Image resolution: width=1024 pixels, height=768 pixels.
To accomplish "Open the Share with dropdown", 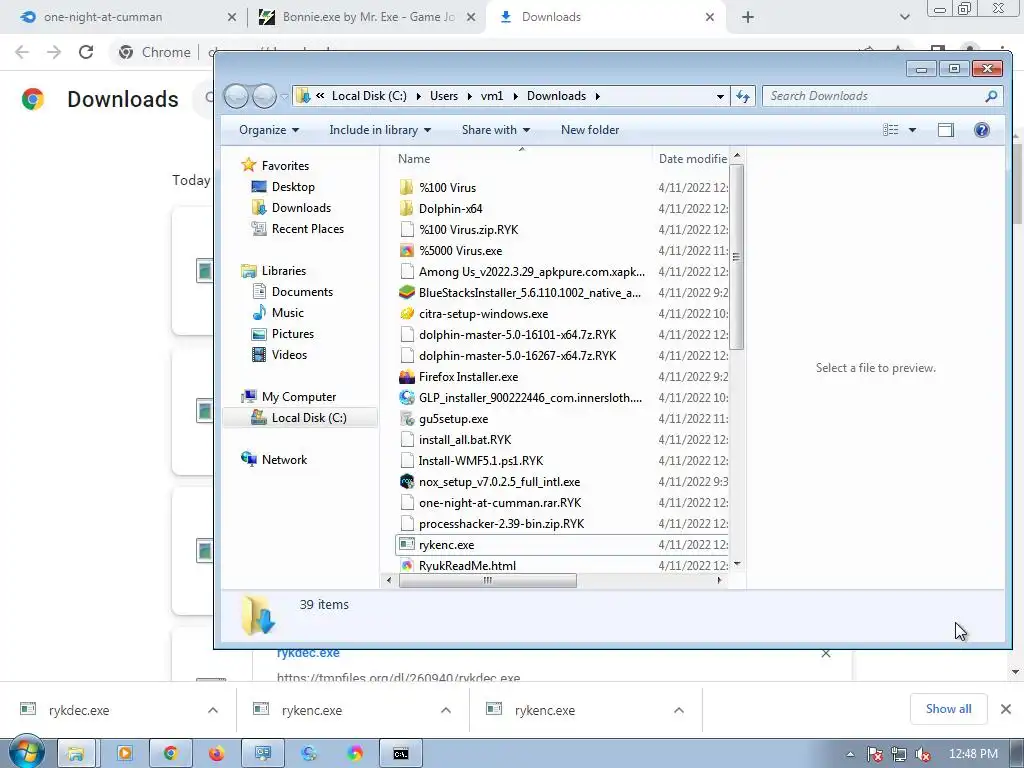I will tap(496, 130).
